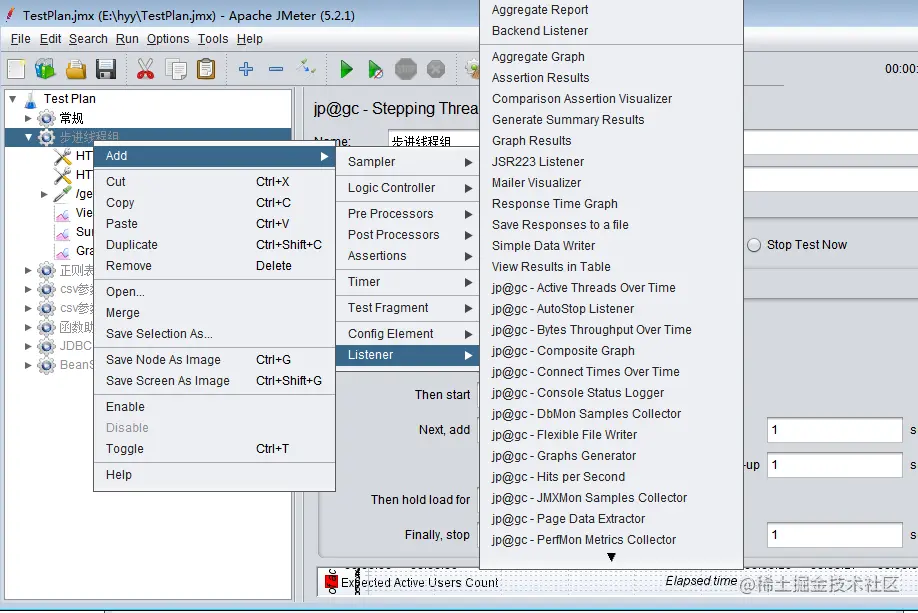The height and width of the screenshot is (613, 918).
Task: Open the Options menu
Action: 168,39
